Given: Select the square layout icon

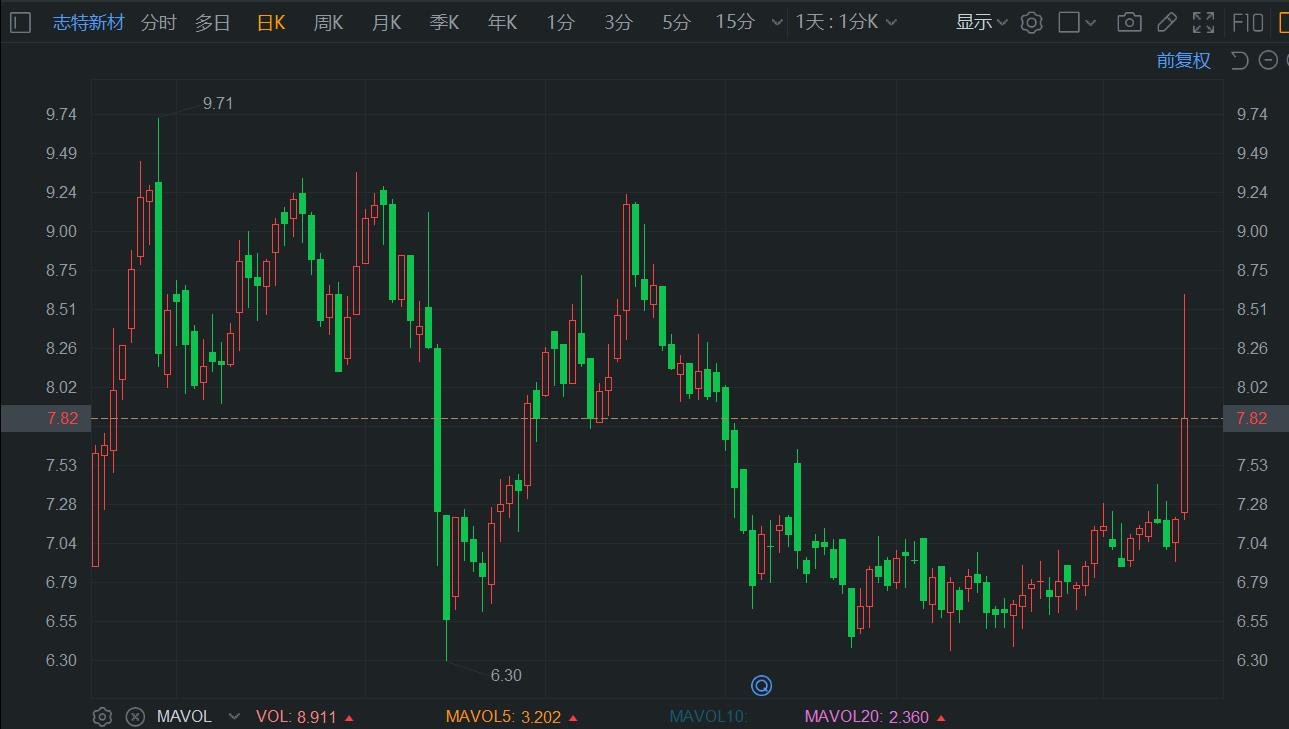Looking at the screenshot, I should tap(1069, 22).
